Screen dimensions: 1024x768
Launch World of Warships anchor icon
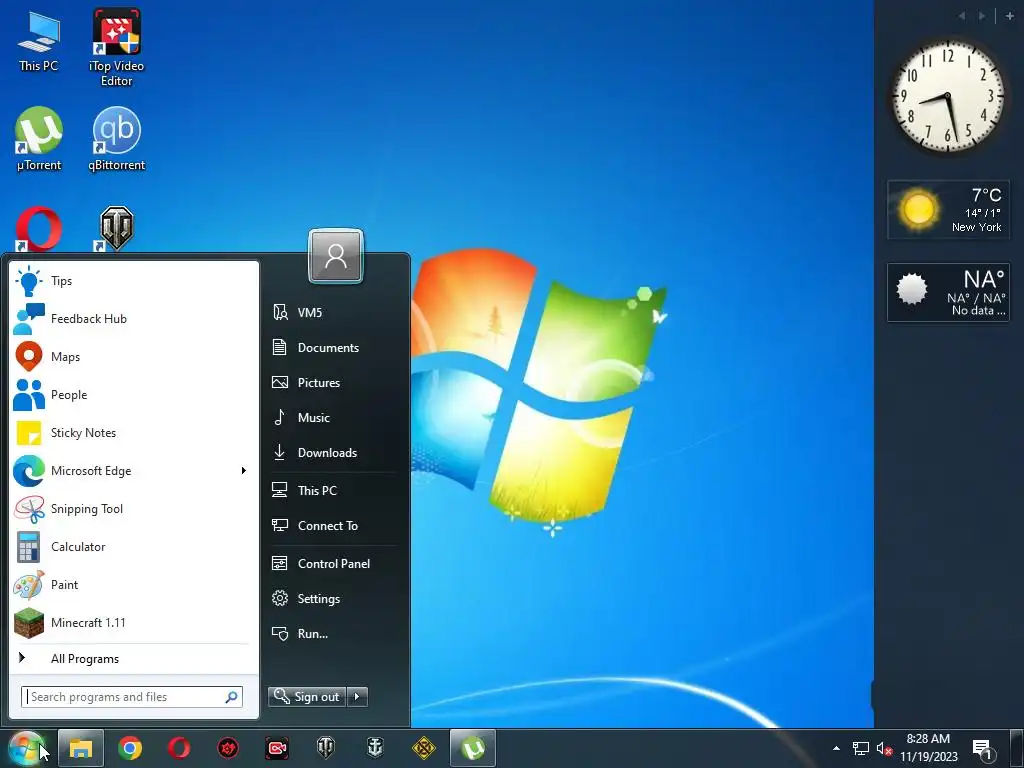(x=375, y=748)
